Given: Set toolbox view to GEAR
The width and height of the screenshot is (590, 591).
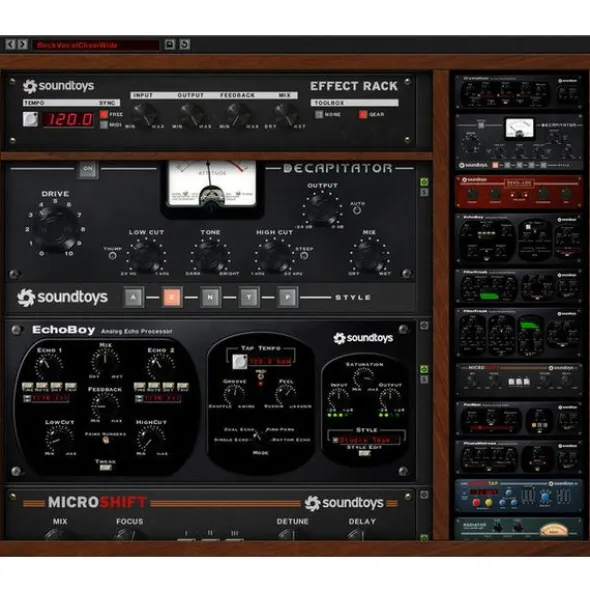Looking at the screenshot, I should tap(363, 114).
